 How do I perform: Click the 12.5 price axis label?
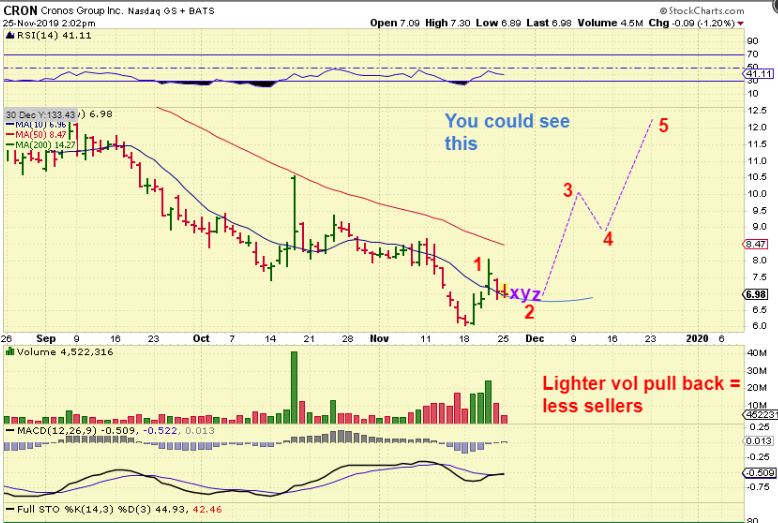pos(757,110)
